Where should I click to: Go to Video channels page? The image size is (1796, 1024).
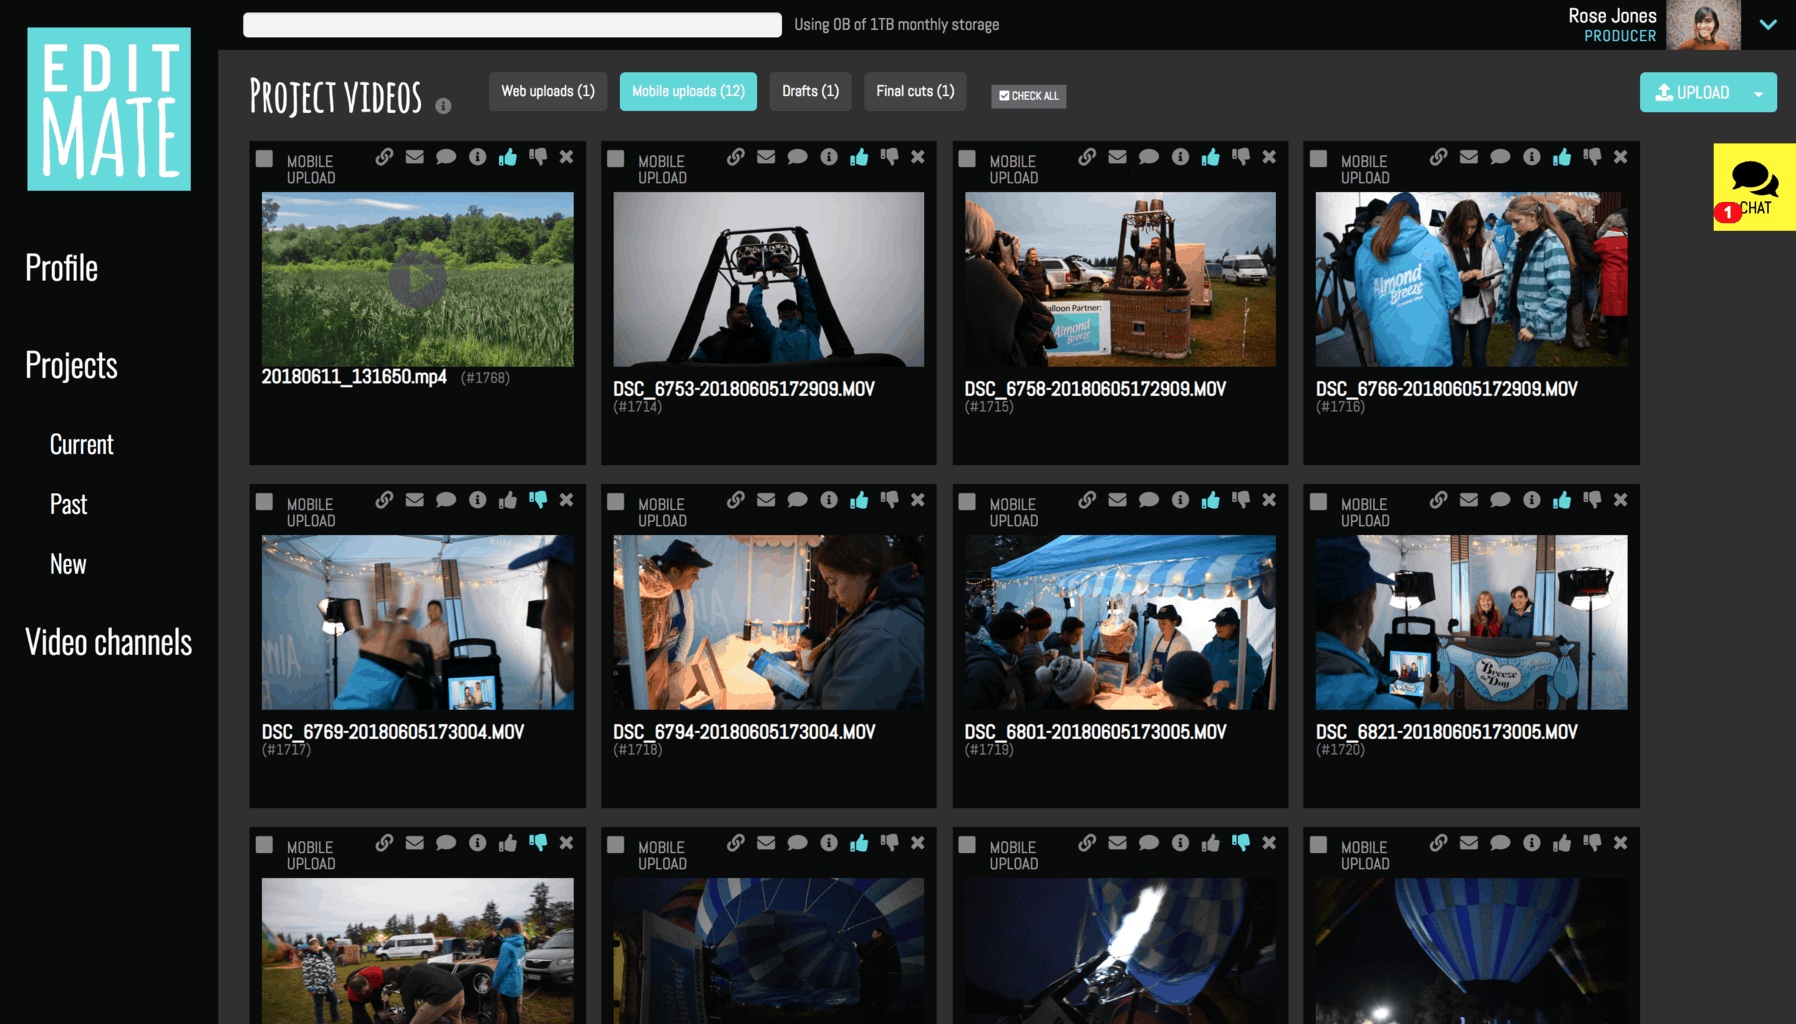coord(108,642)
